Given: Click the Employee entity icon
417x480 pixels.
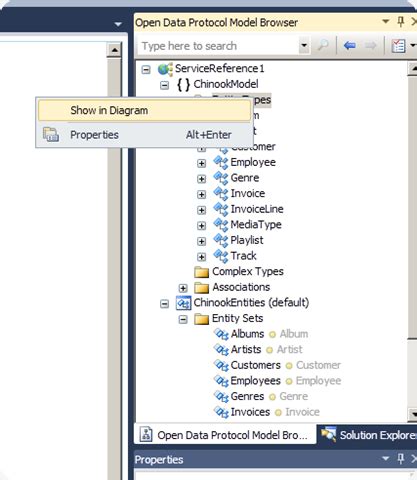Looking at the screenshot, I should [221, 163].
